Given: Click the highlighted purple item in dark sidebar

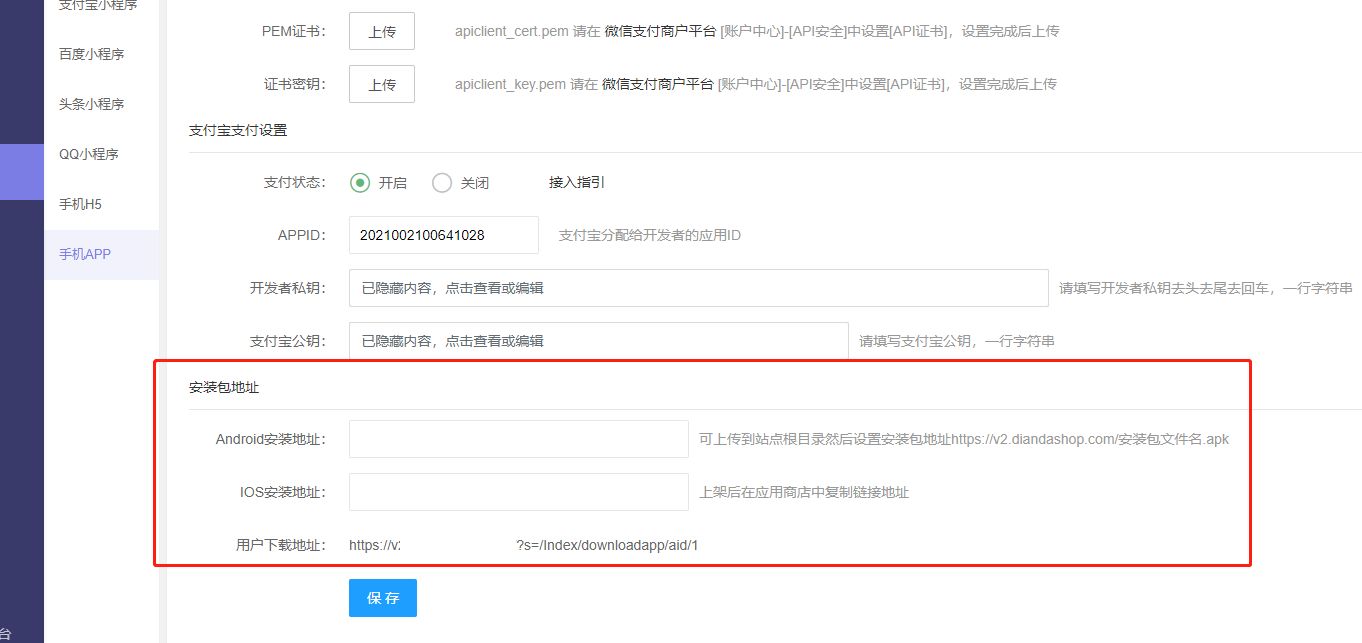Looking at the screenshot, I should [x=22, y=171].
